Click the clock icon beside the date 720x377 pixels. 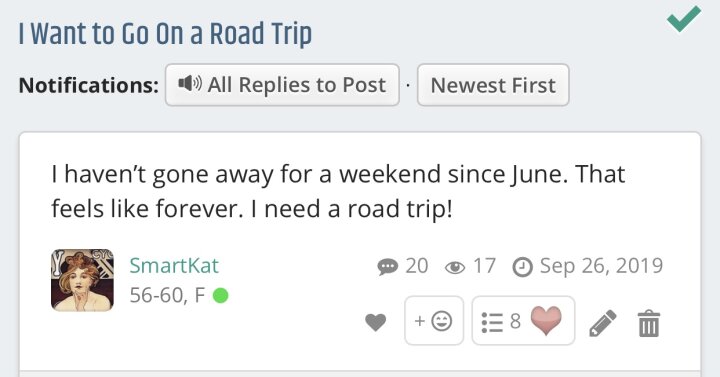point(522,267)
